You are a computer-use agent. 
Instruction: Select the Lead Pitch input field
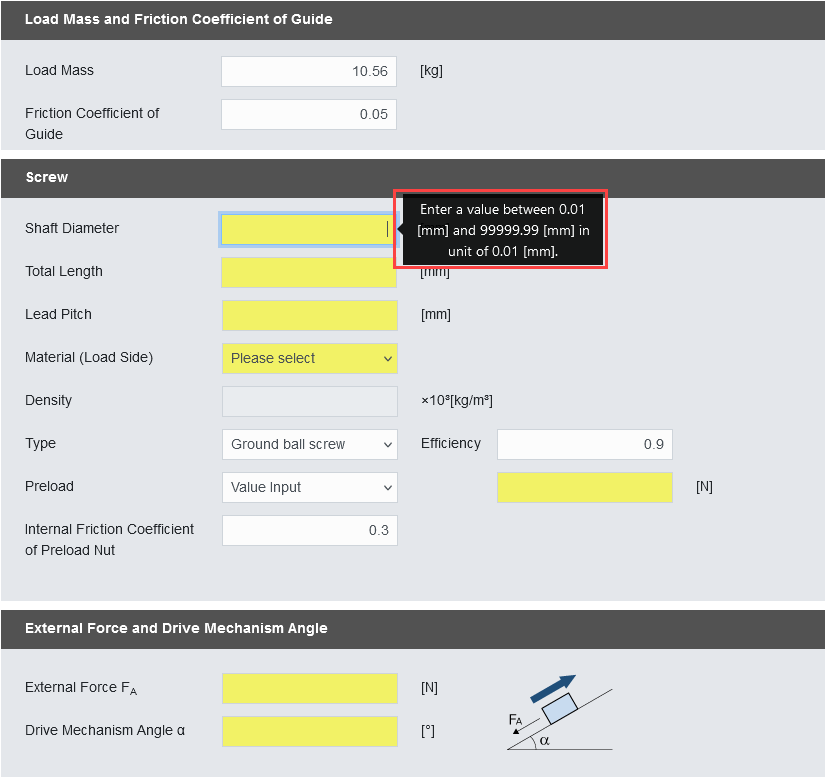309,315
